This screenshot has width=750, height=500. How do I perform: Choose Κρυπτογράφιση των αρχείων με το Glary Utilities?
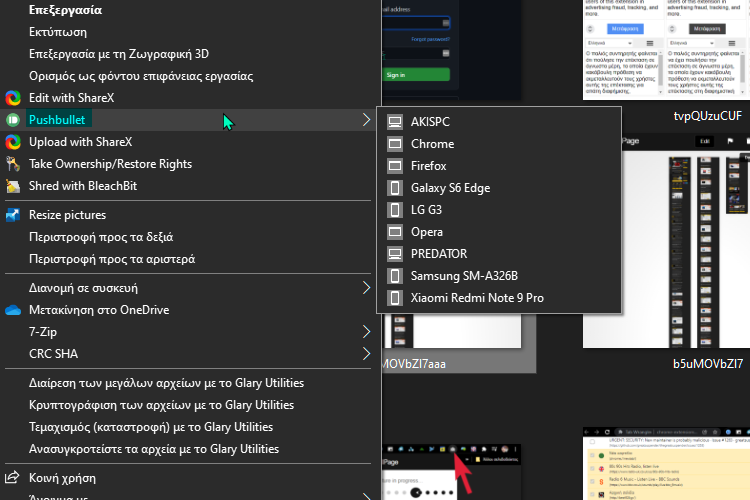tap(188, 405)
